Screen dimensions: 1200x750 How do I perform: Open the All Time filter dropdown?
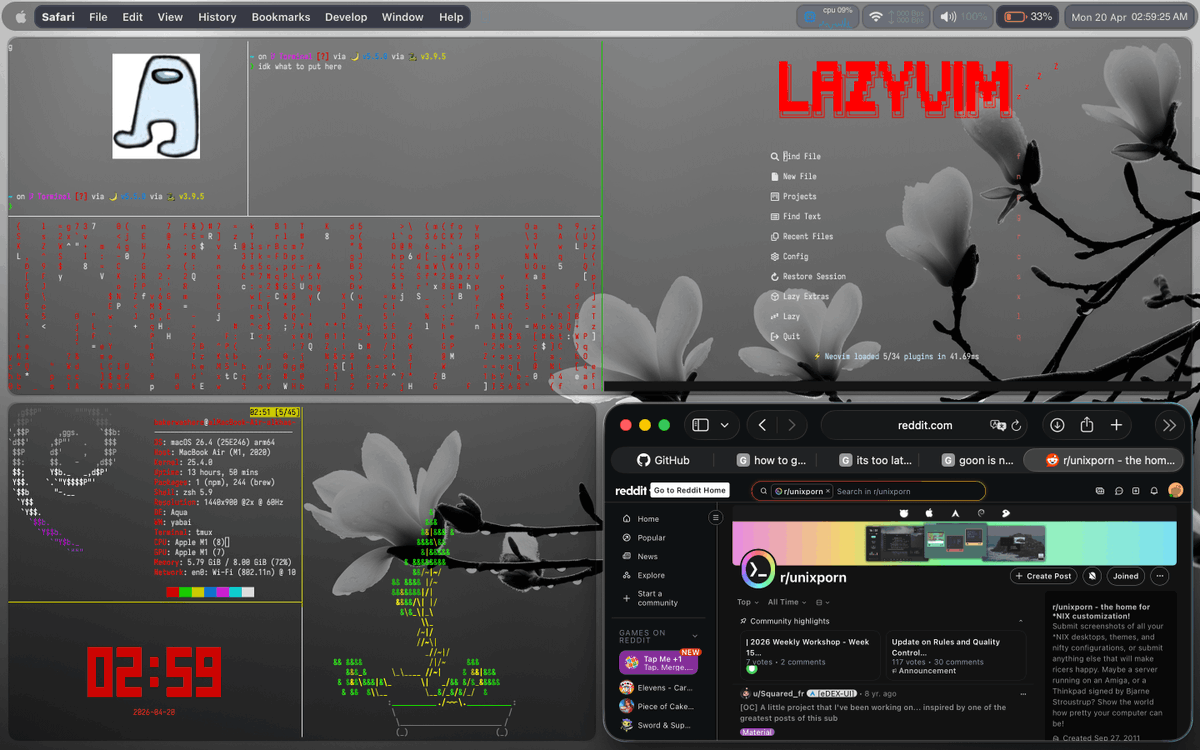point(786,602)
